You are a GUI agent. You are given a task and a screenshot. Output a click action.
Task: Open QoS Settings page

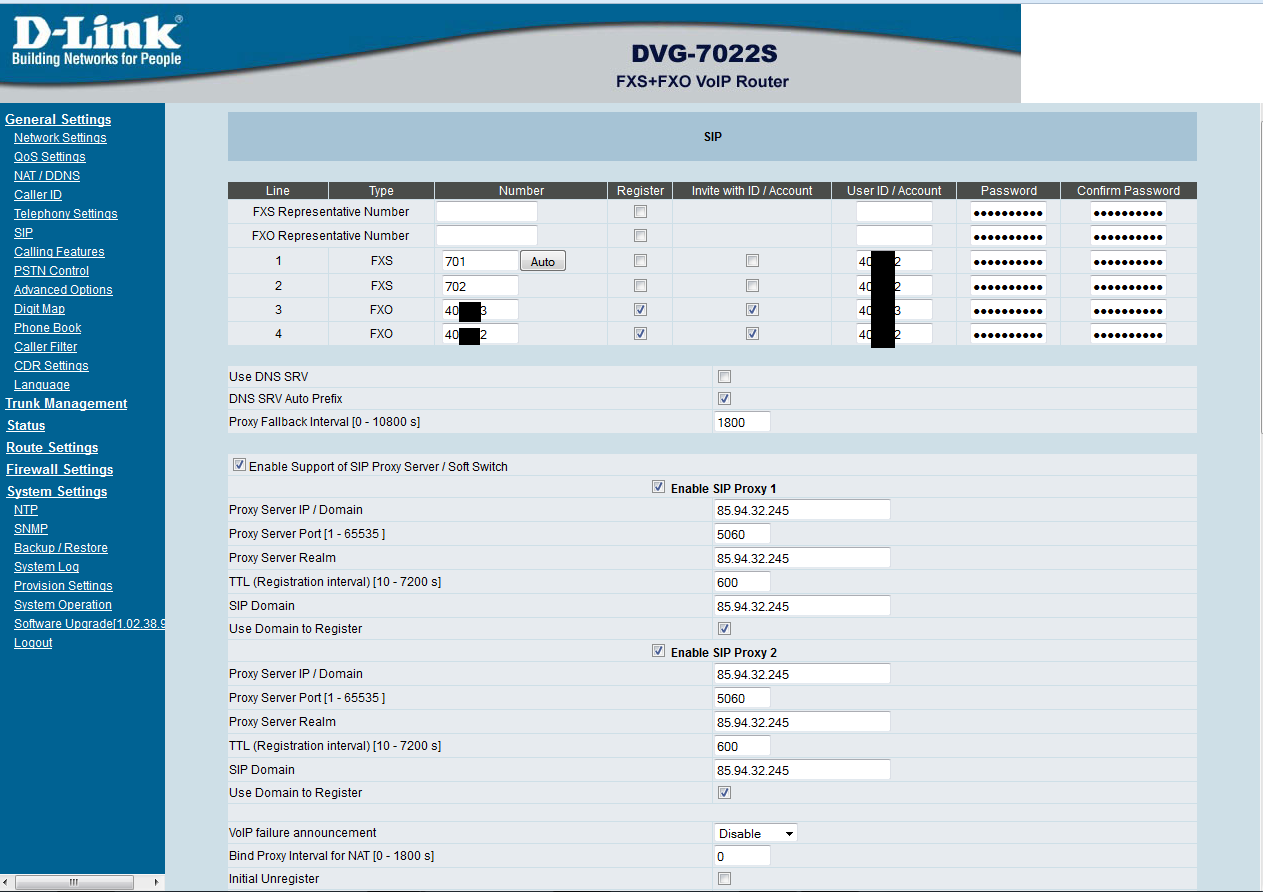(50, 157)
